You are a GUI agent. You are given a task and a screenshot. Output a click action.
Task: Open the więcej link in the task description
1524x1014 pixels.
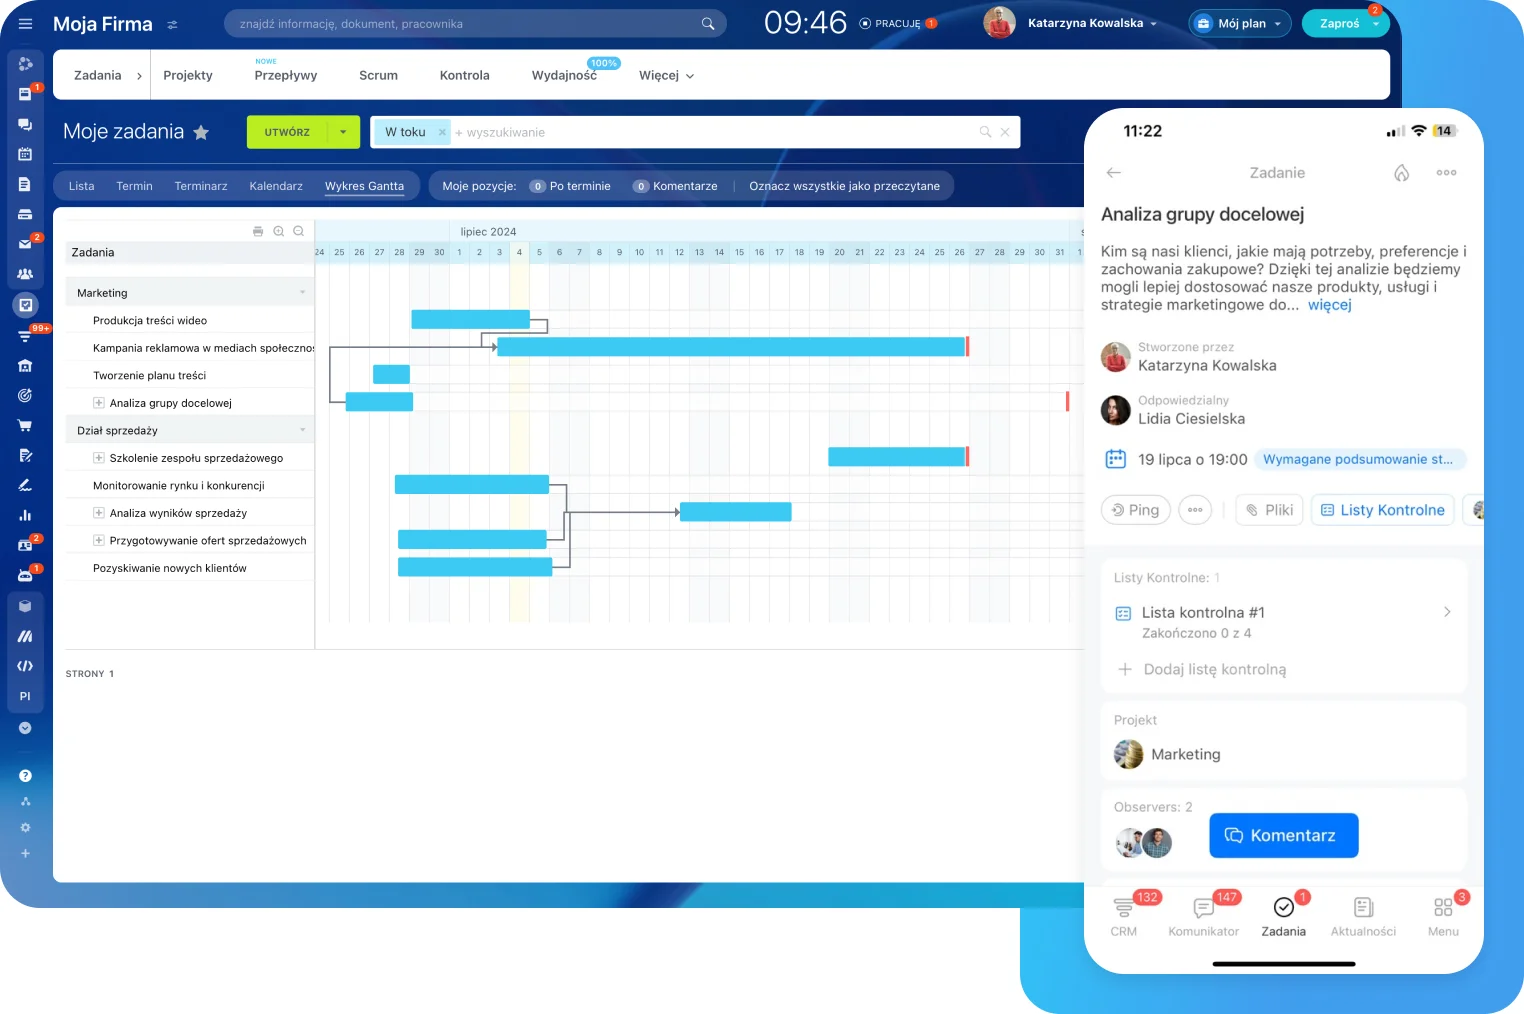click(x=1329, y=304)
